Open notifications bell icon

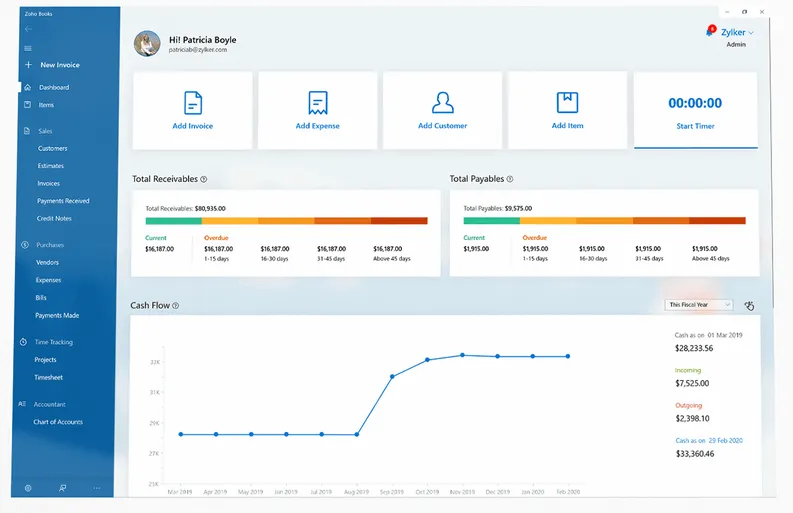click(710, 32)
